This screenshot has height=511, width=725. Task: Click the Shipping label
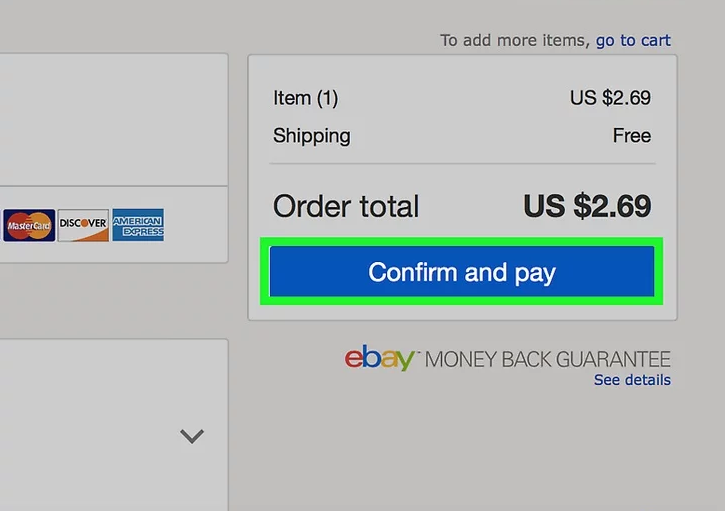click(312, 136)
